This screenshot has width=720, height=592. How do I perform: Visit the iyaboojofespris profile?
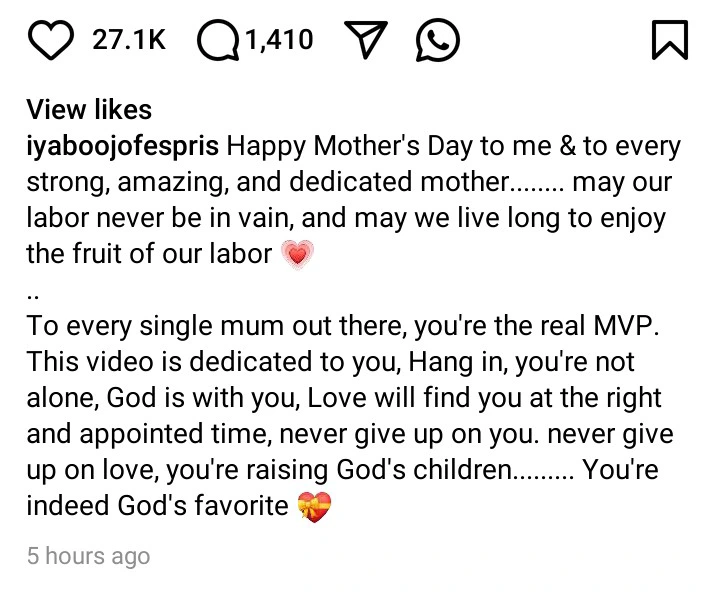[123, 147]
